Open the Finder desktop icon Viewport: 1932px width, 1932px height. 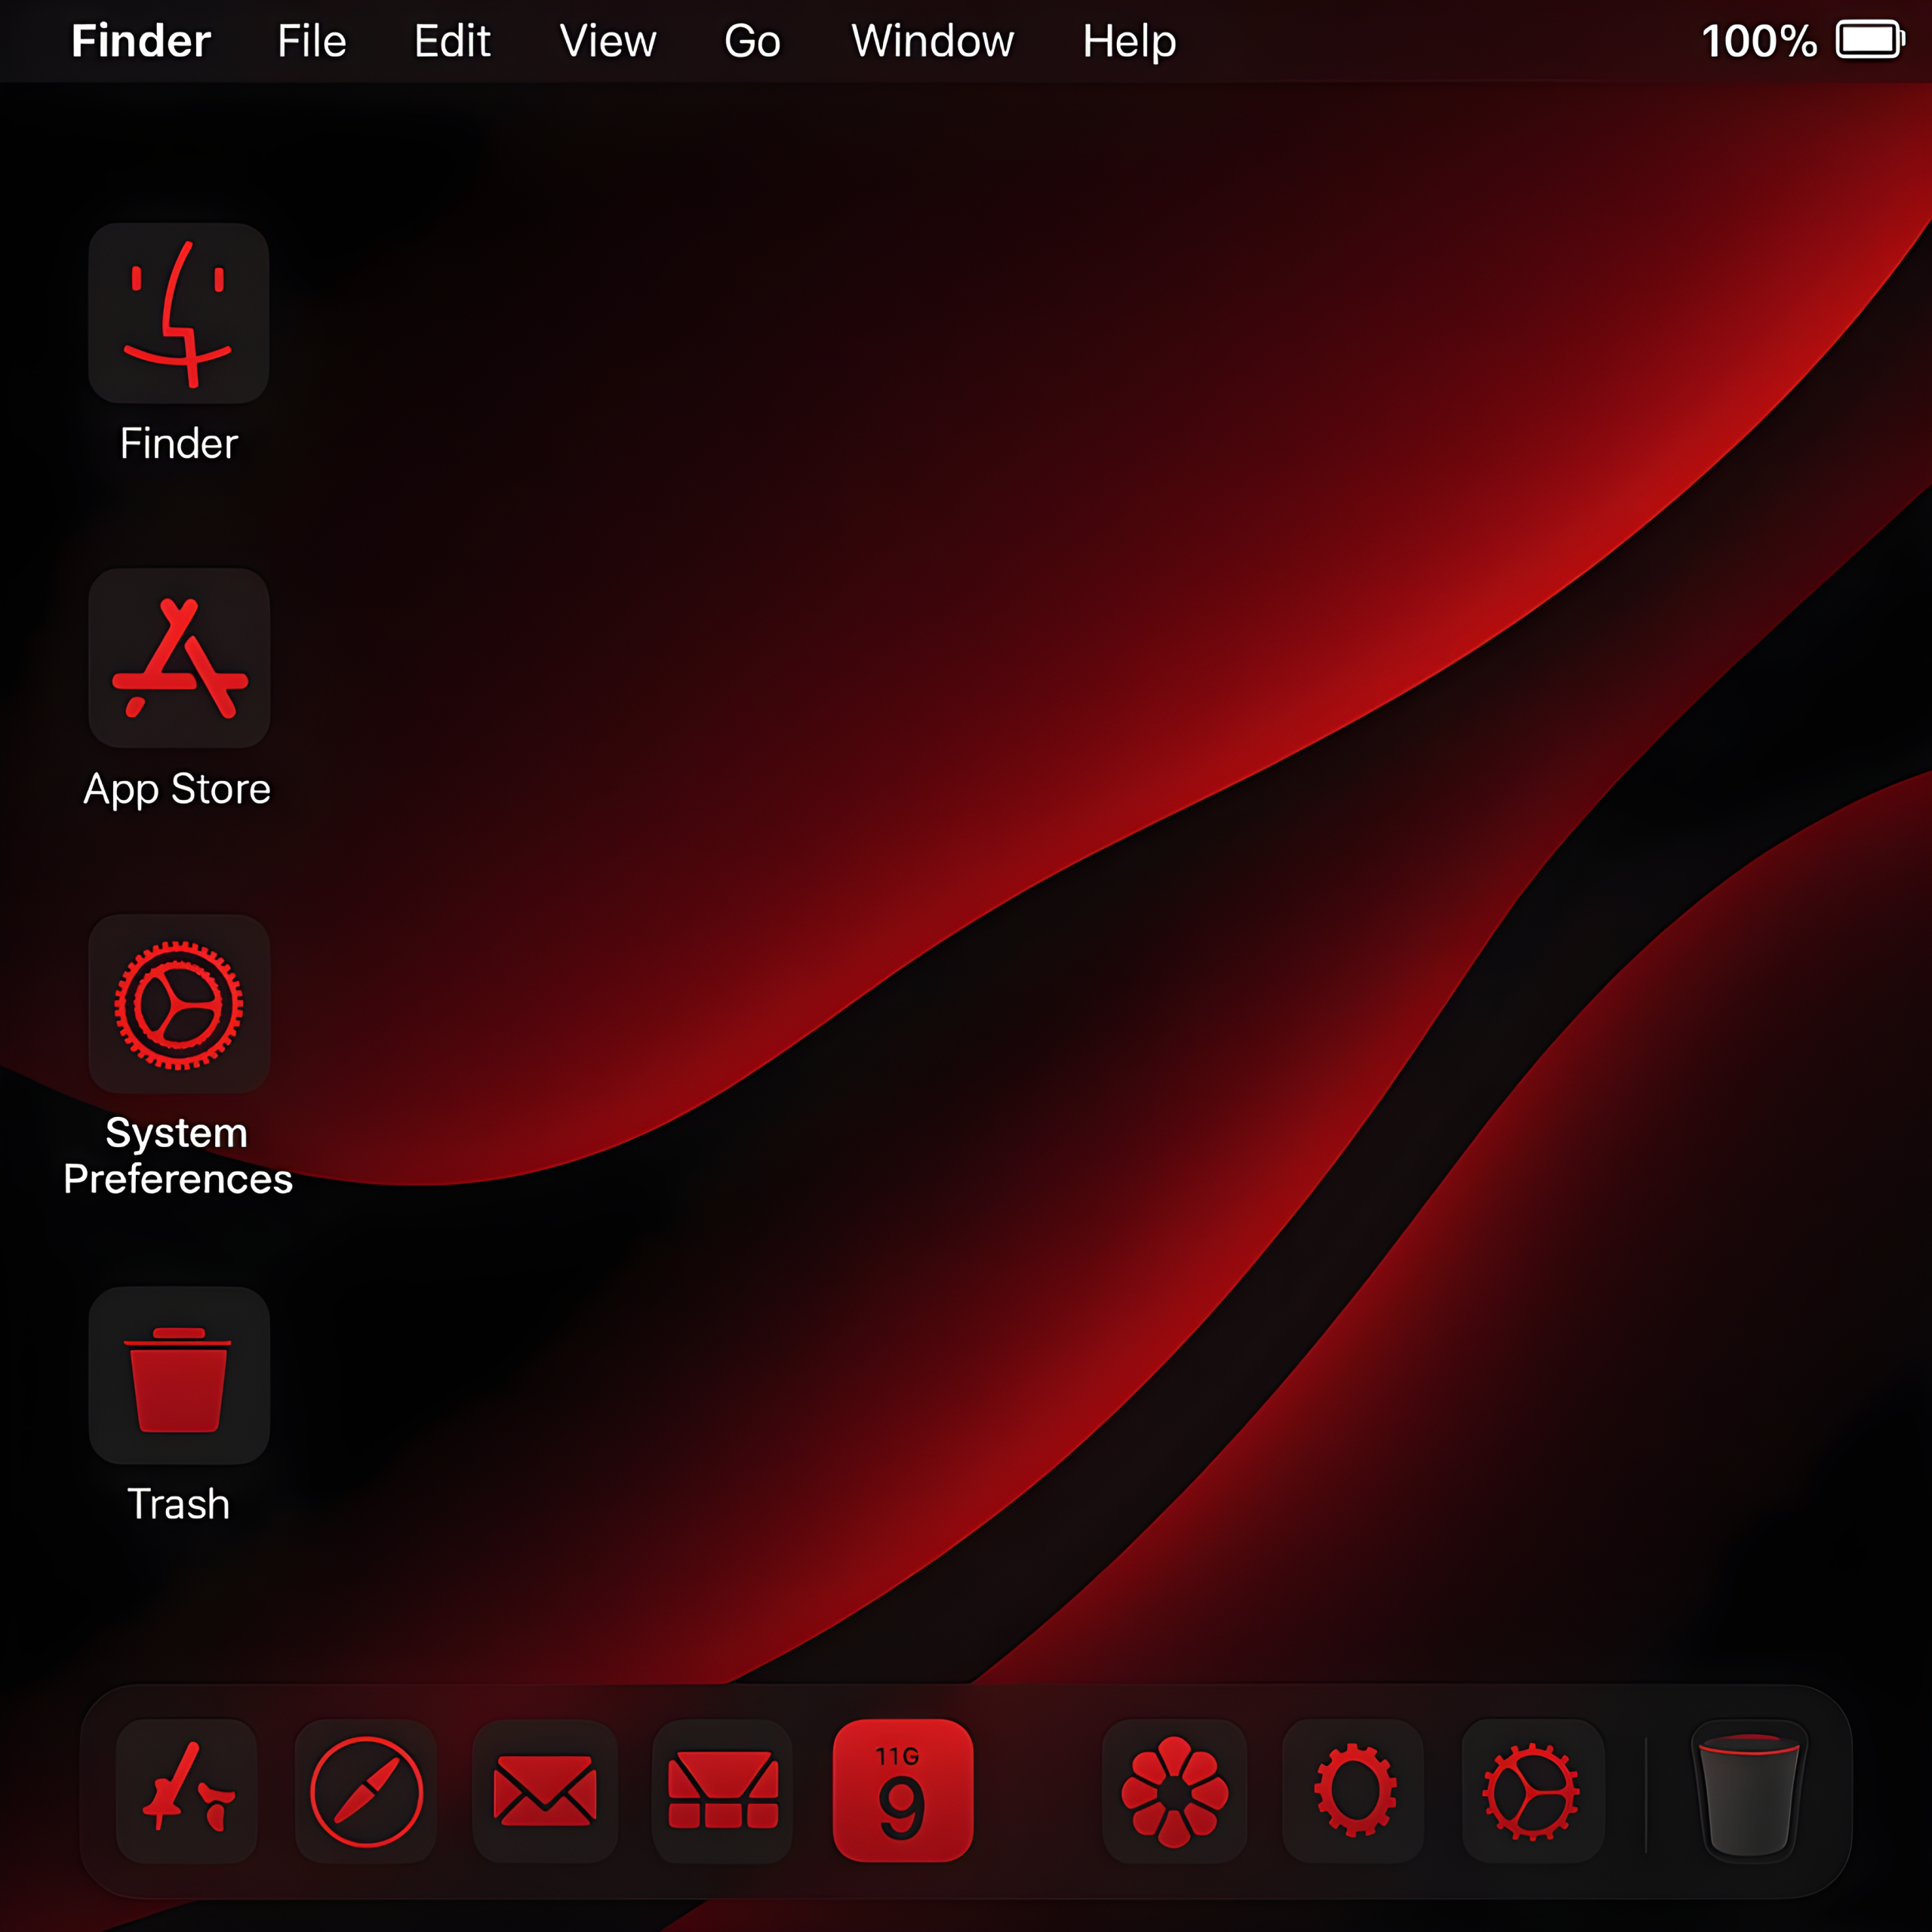pyautogui.click(x=179, y=313)
